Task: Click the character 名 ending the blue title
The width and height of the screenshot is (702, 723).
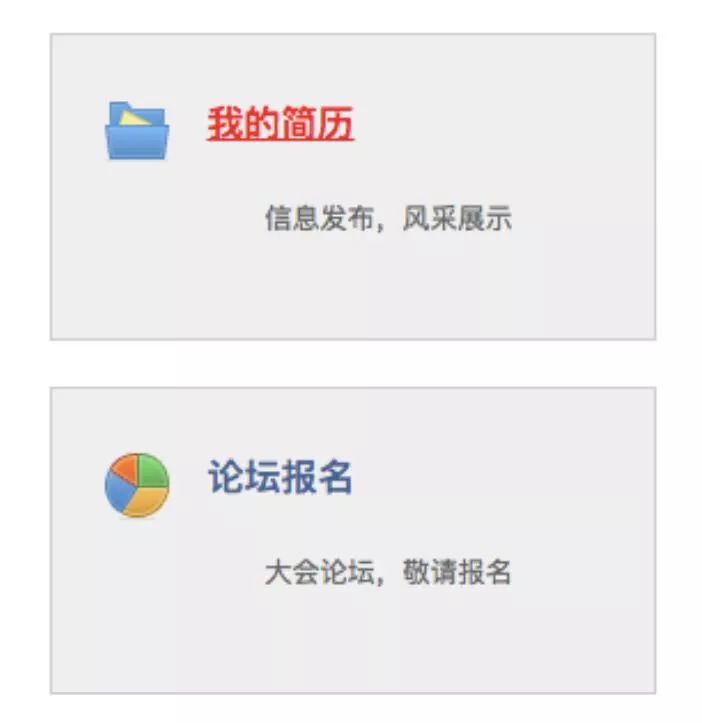Action: click(335, 477)
